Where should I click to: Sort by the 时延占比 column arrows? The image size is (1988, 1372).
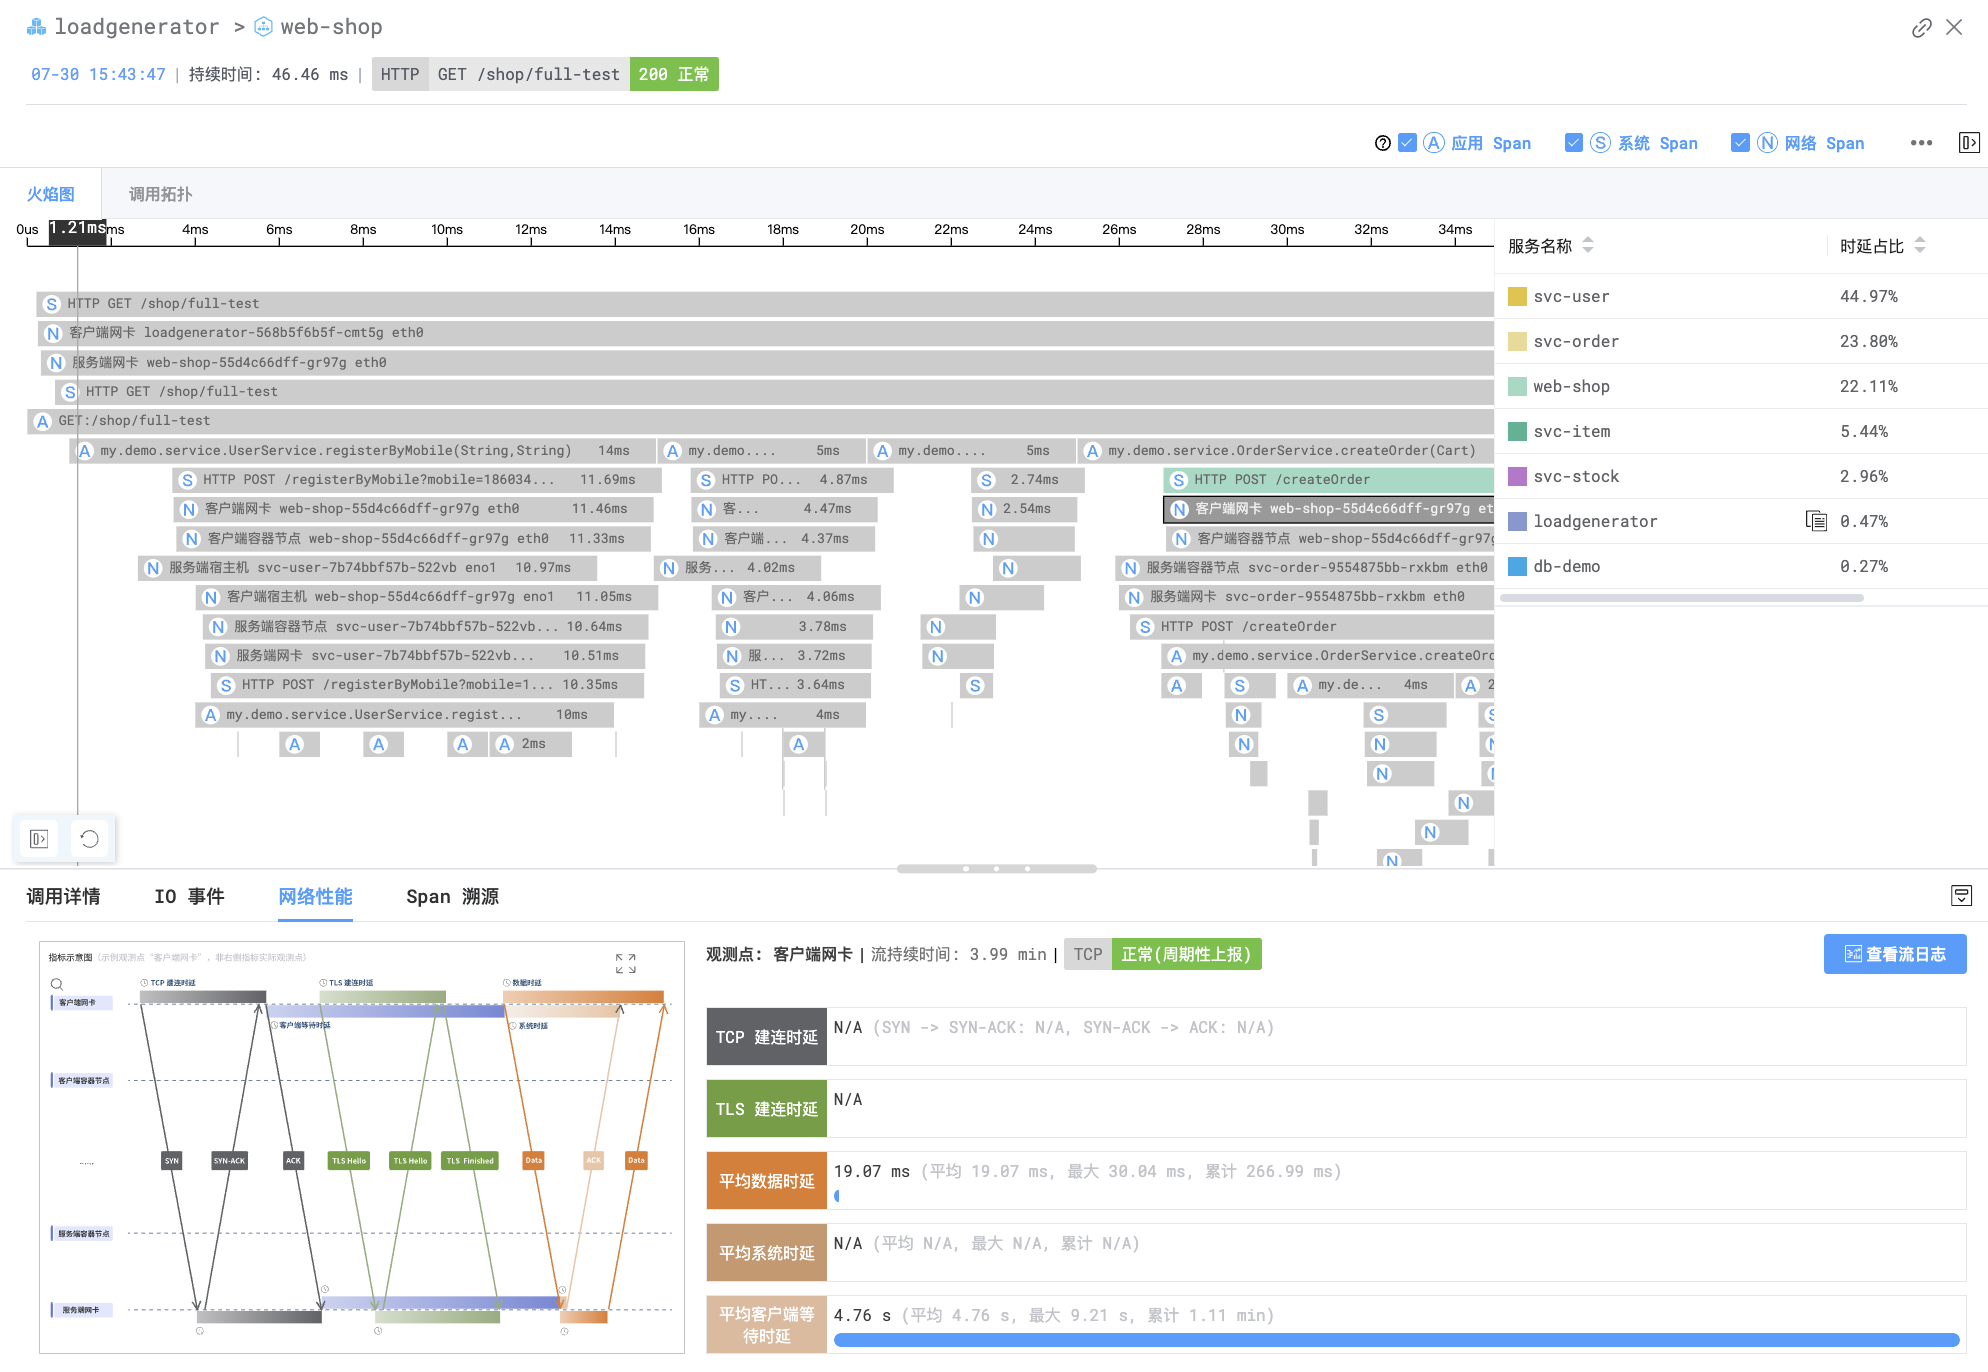coord(1920,245)
